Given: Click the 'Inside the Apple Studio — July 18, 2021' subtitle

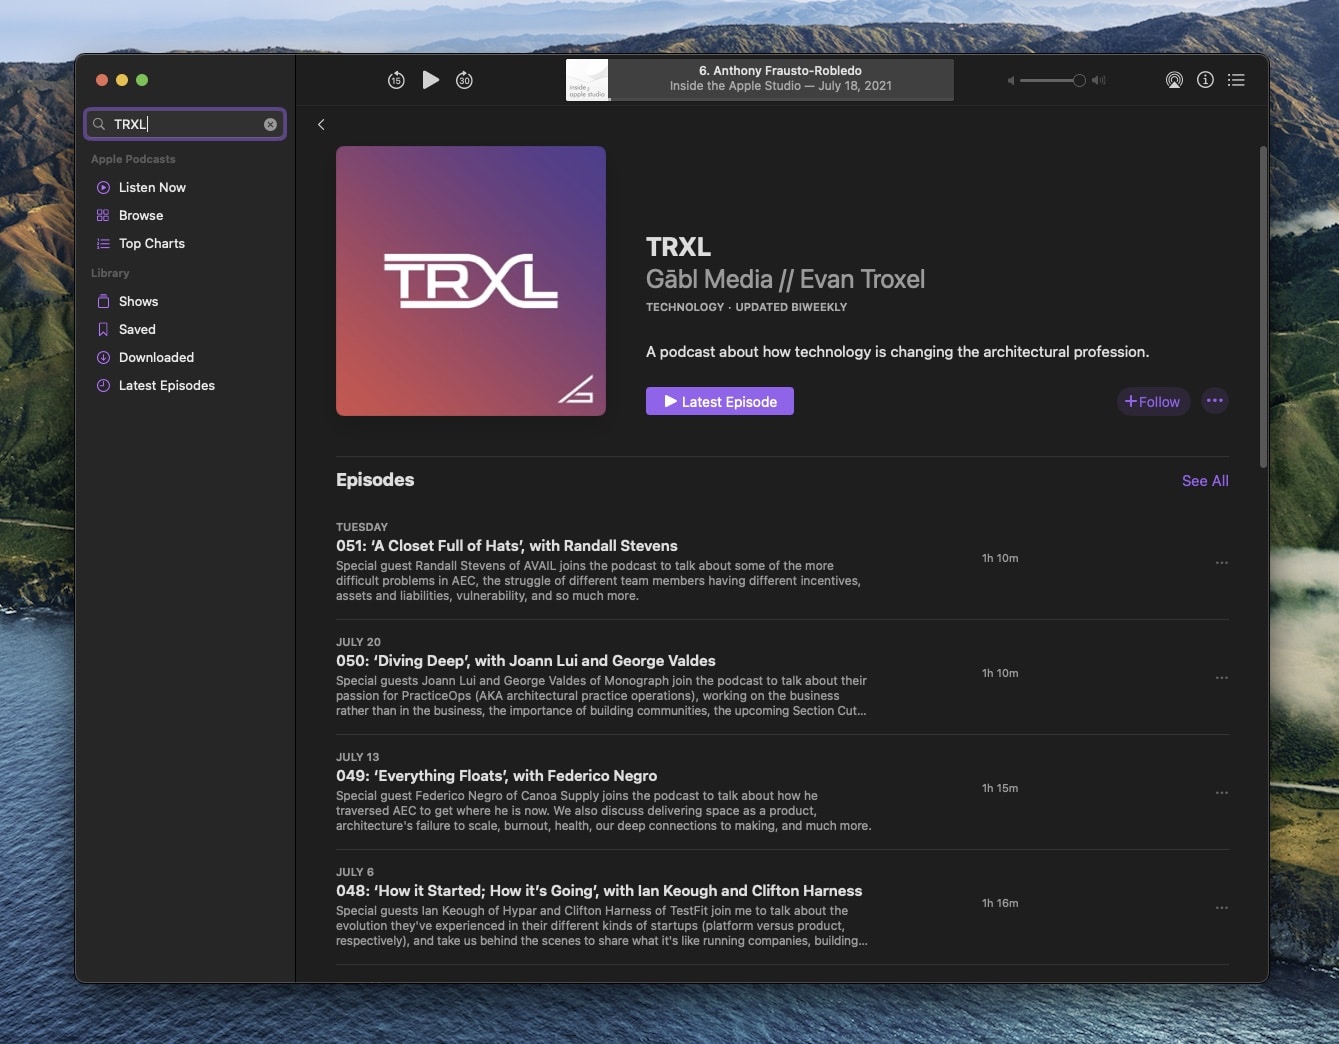Looking at the screenshot, I should 781,86.
